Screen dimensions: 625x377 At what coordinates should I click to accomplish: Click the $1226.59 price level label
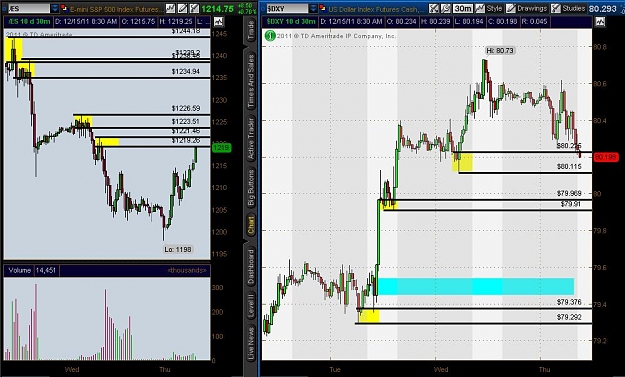[186, 108]
